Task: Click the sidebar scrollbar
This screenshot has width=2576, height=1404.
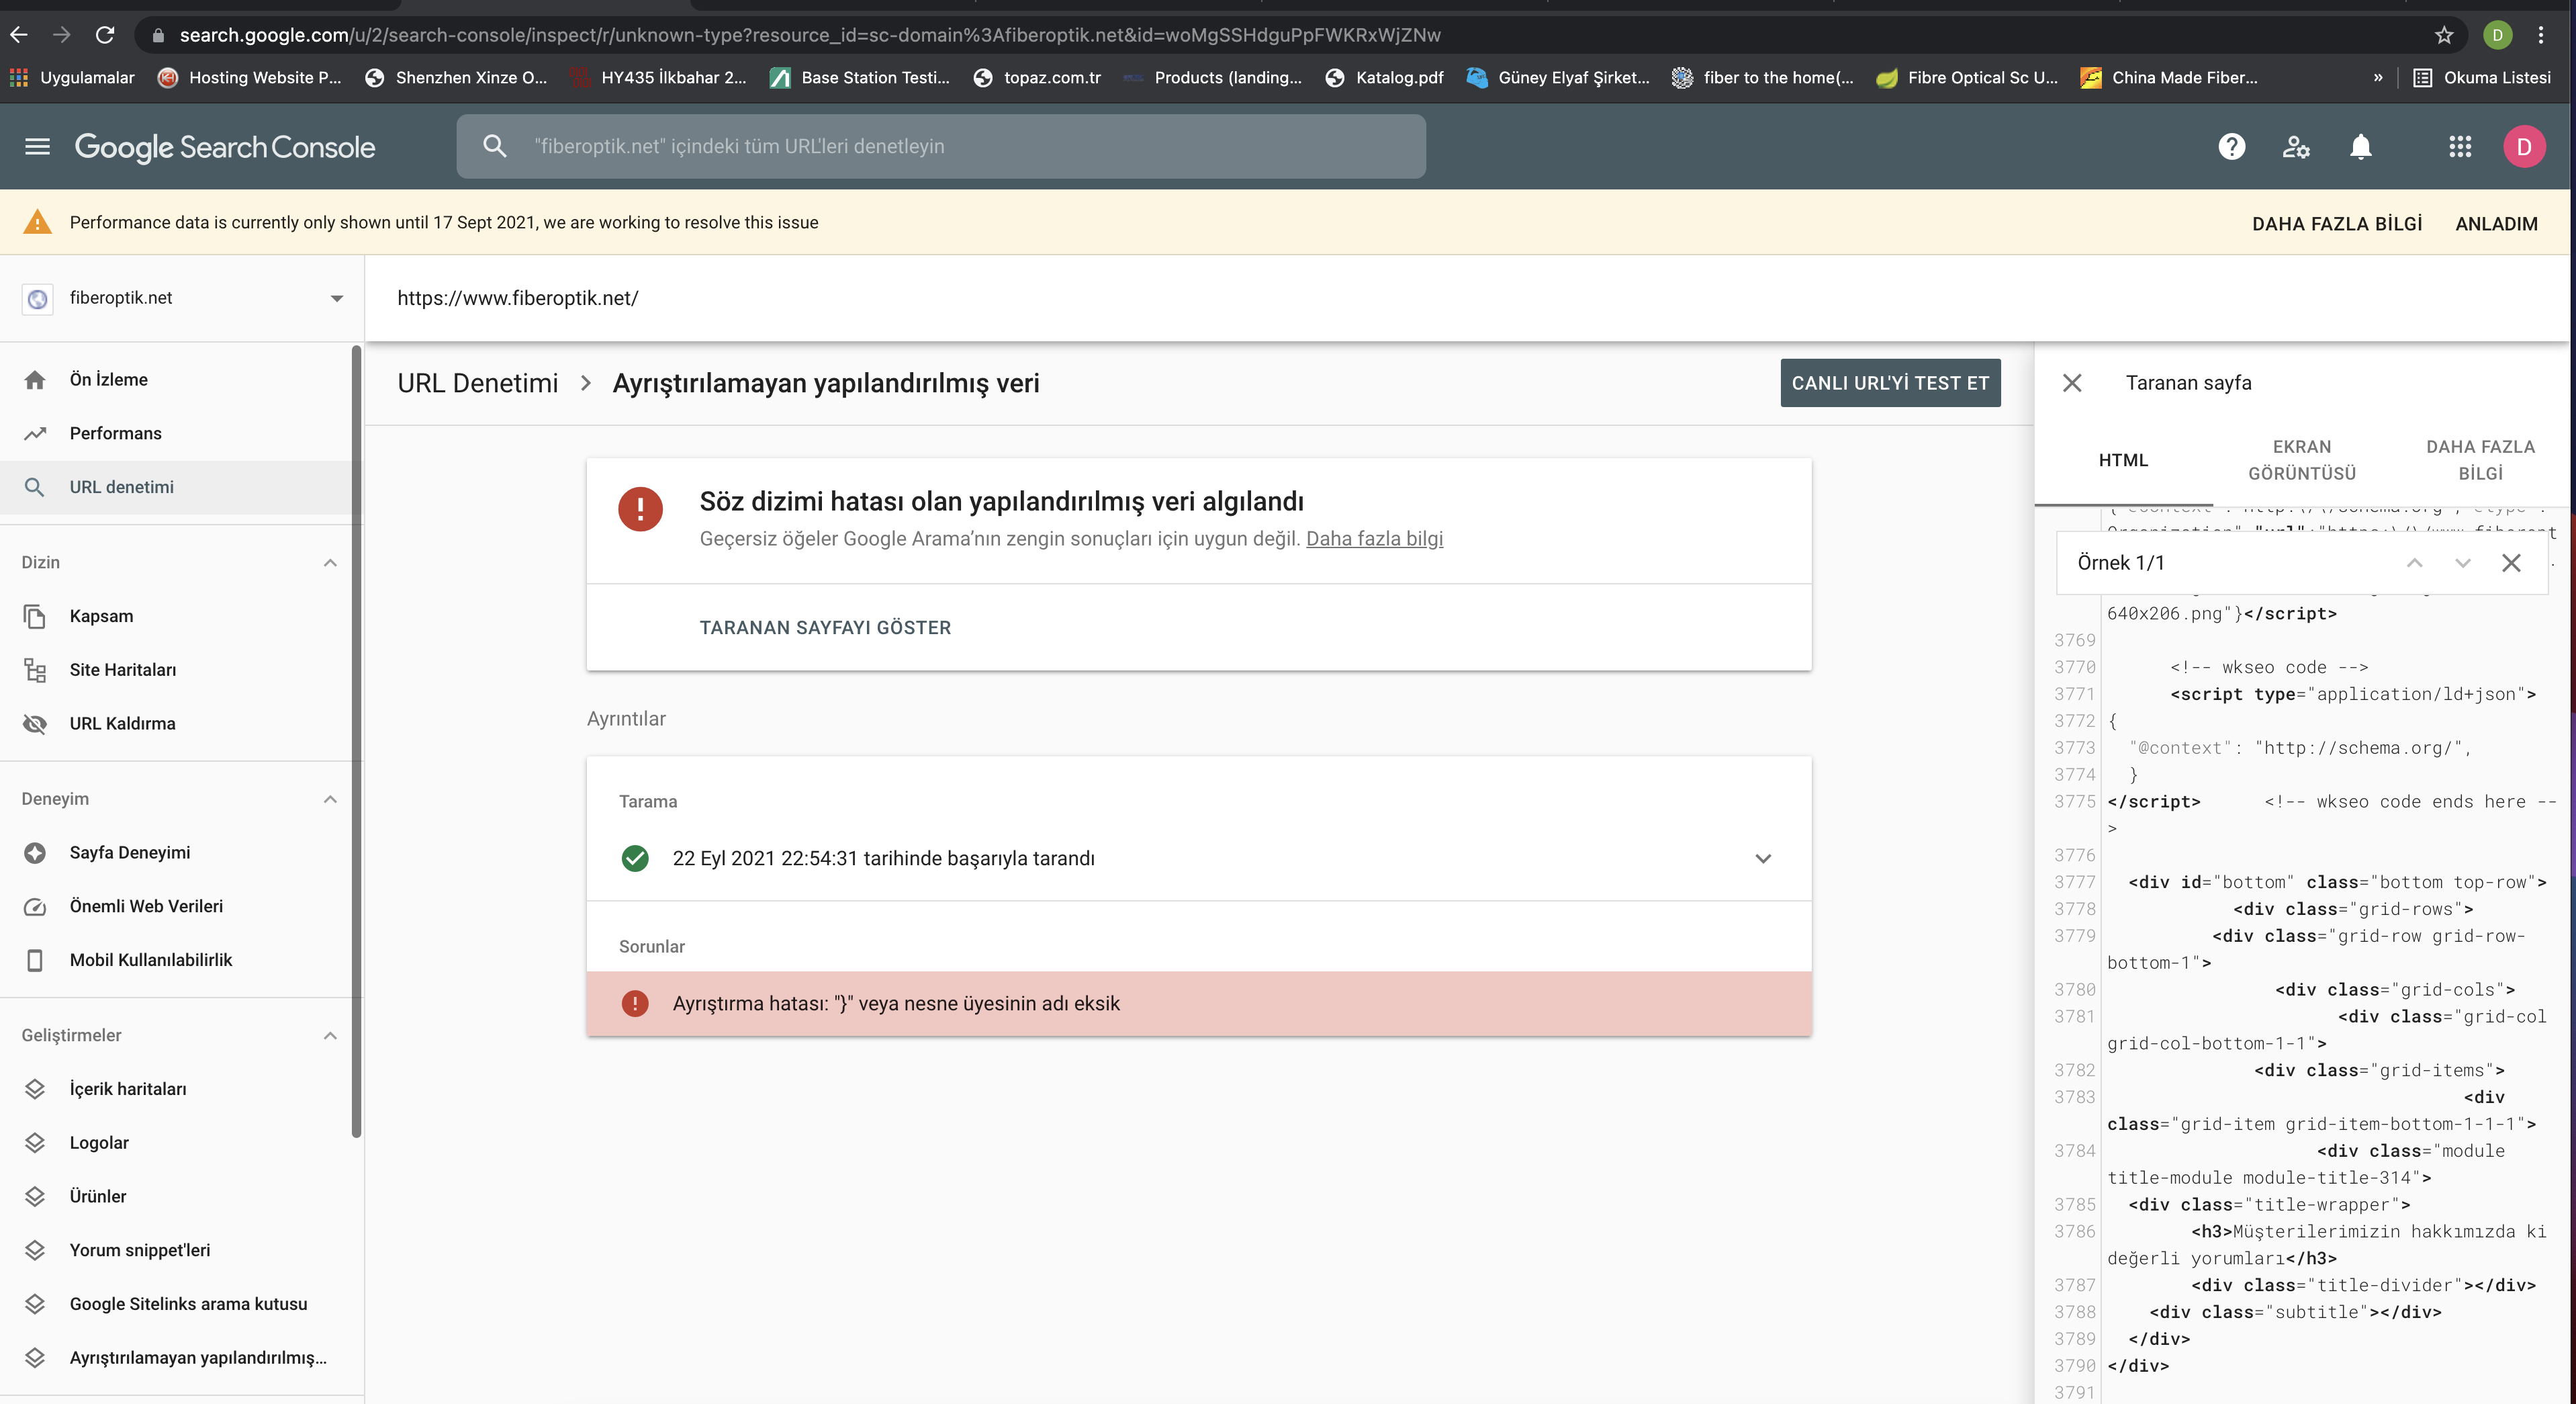Action: (x=356, y=742)
